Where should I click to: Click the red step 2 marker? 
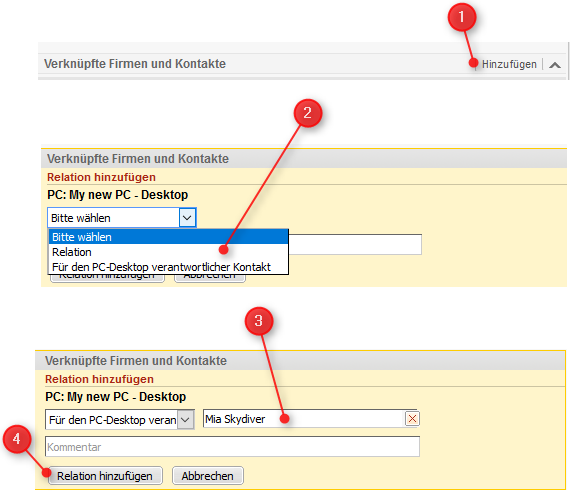(x=308, y=113)
